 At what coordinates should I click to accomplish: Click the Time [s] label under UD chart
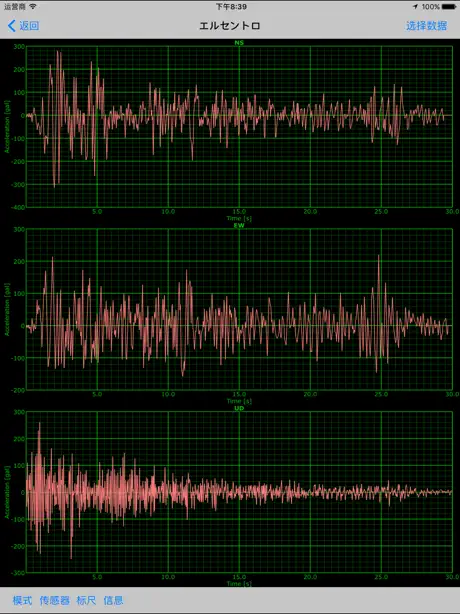point(239,583)
